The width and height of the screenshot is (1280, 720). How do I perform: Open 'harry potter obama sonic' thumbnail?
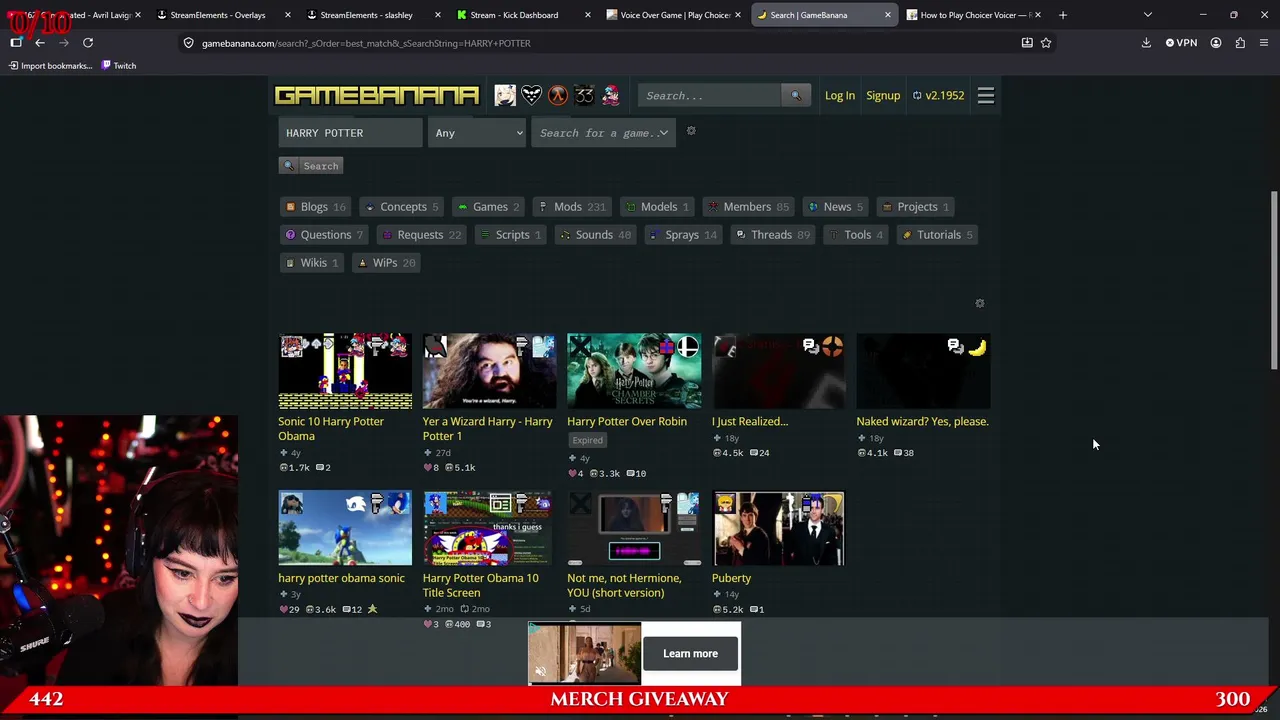pyautogui.click(x=345, y=528)
